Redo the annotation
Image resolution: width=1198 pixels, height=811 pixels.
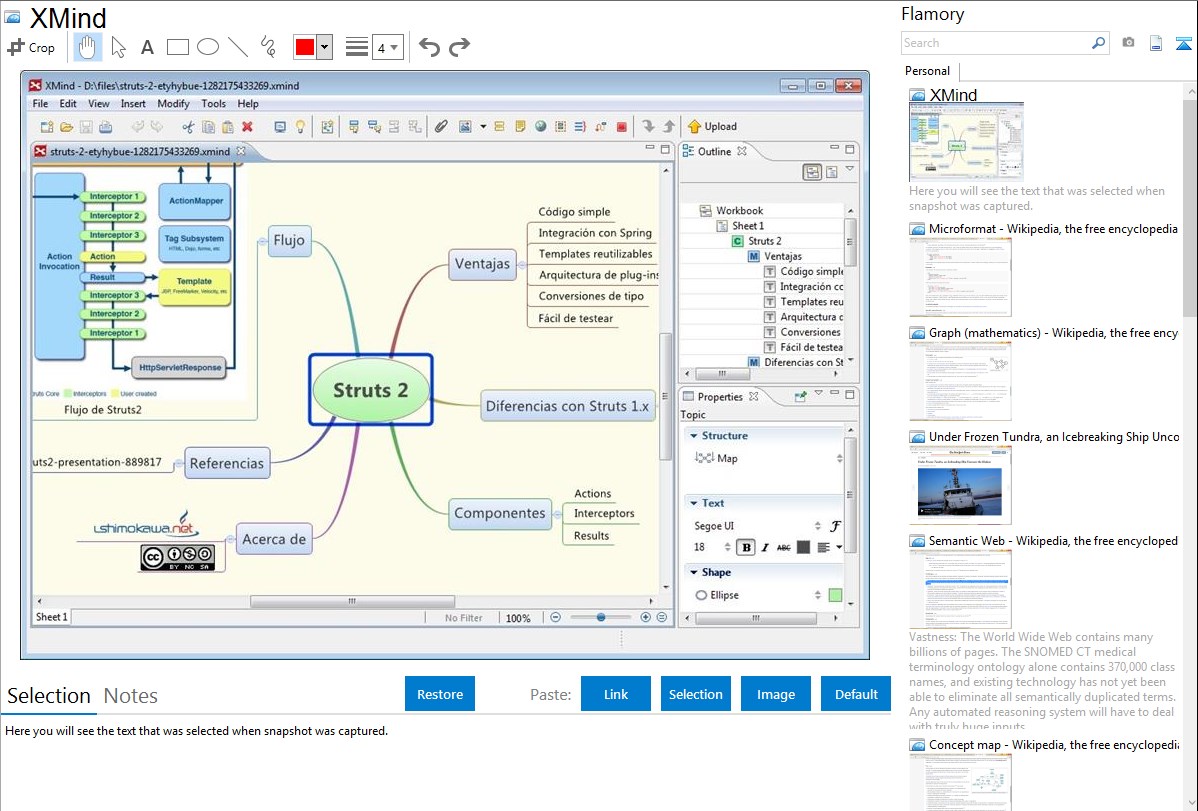[459, 47]
